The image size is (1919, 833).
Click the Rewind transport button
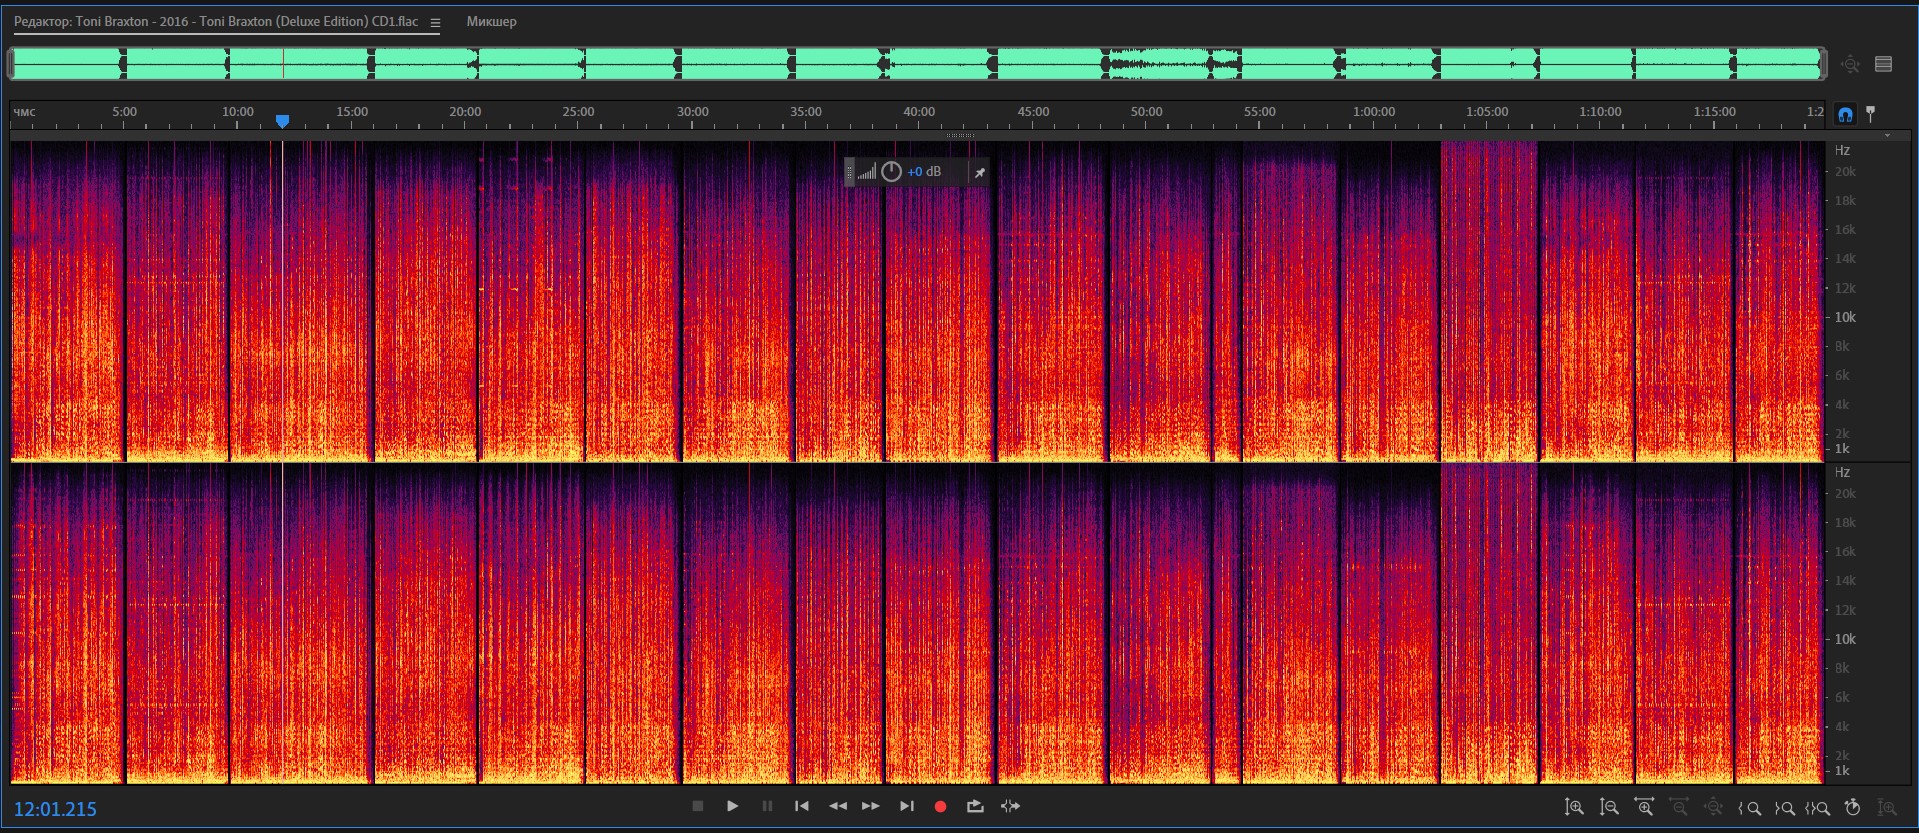tap(838, 806)
